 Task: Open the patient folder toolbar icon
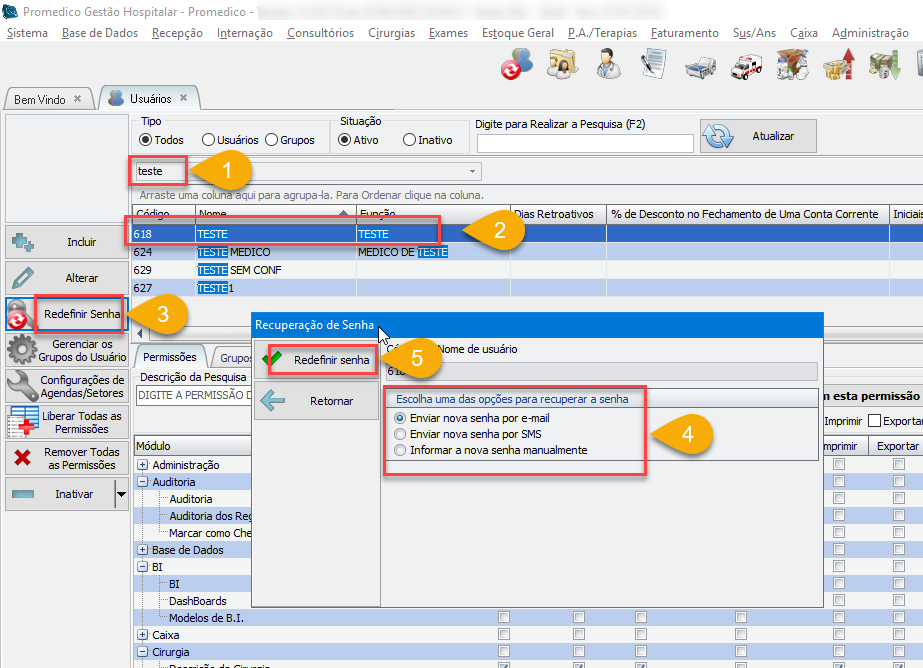pos(562,68)
